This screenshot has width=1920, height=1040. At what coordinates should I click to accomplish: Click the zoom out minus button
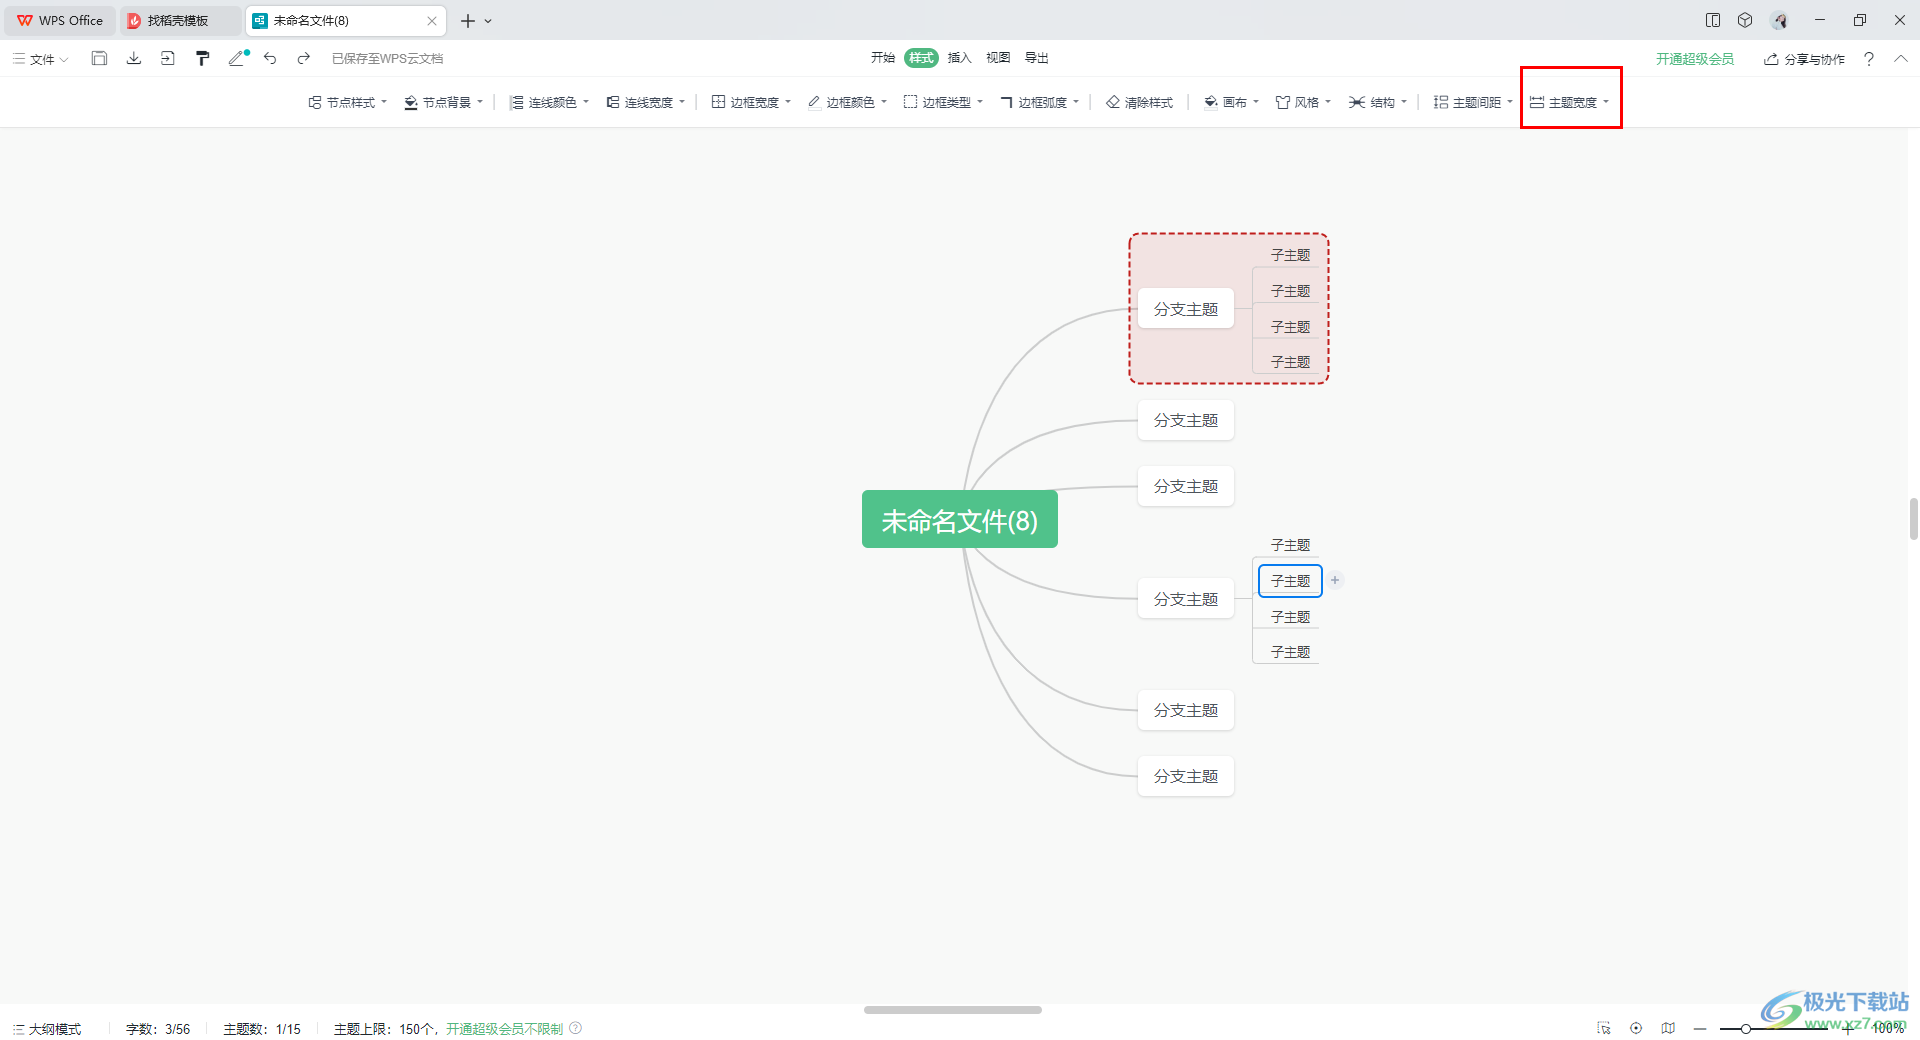click(1700, 1029)
